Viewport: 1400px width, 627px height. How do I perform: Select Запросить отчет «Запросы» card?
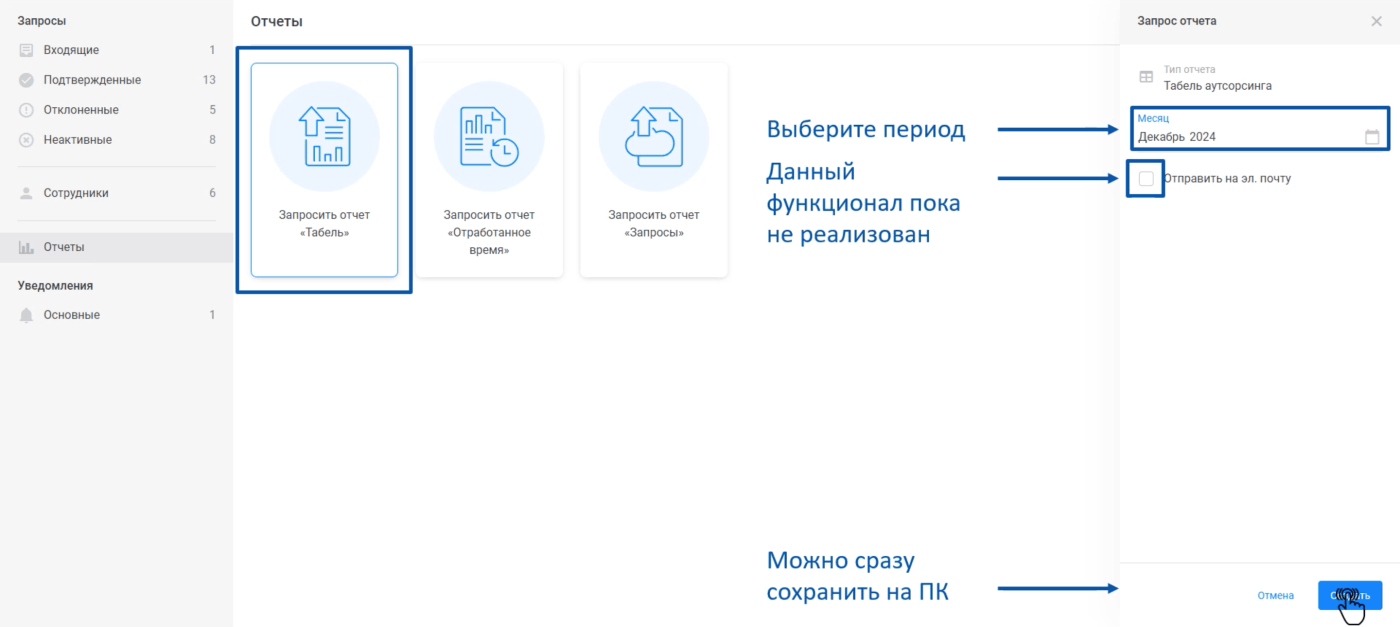[x=654, y=170]
